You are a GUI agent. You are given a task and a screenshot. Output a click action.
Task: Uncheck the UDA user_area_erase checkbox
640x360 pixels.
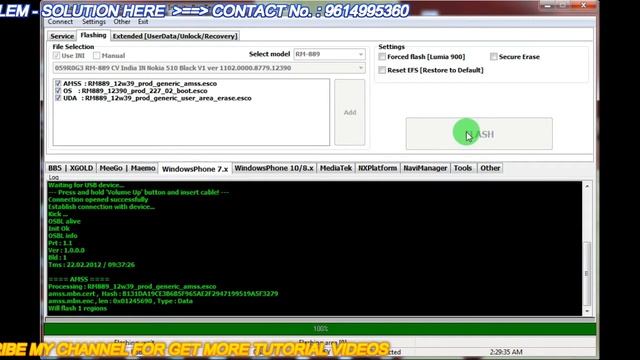point(58,98)
